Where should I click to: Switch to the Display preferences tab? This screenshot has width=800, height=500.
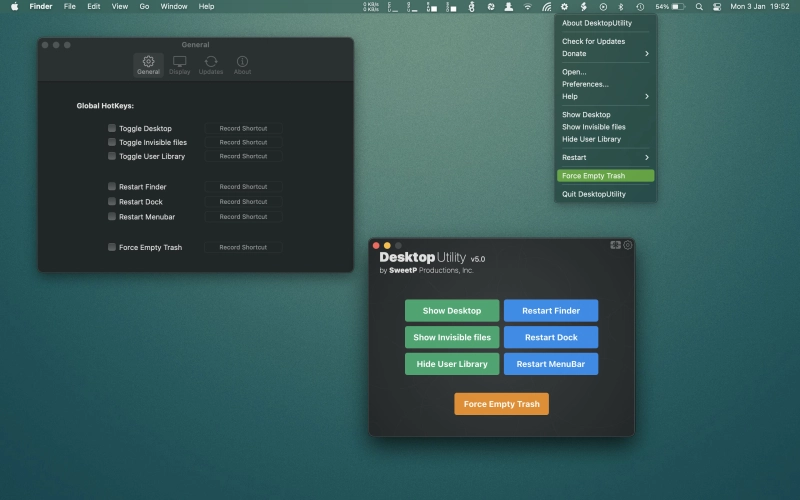point(180,65)
